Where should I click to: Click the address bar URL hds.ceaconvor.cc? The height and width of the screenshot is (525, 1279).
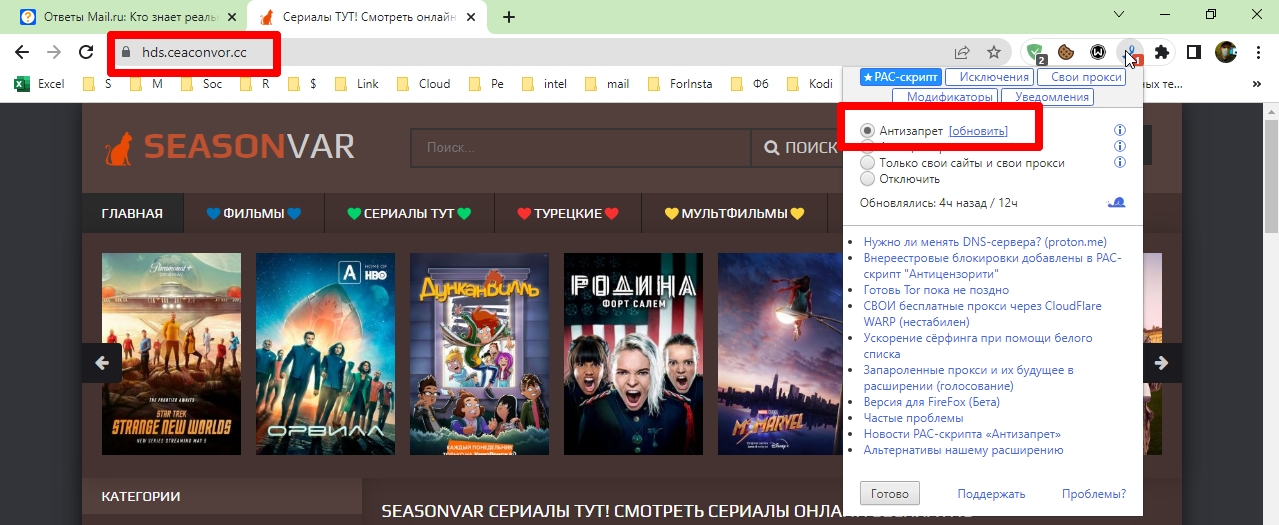(x=194, y=52)
